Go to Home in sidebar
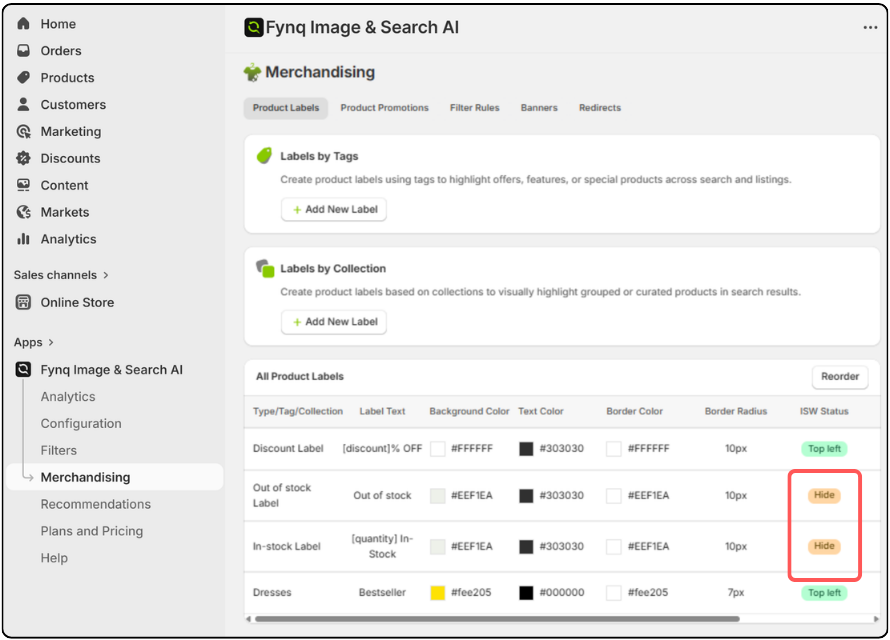This screenshot has height=640, width=890. (58, 24)
